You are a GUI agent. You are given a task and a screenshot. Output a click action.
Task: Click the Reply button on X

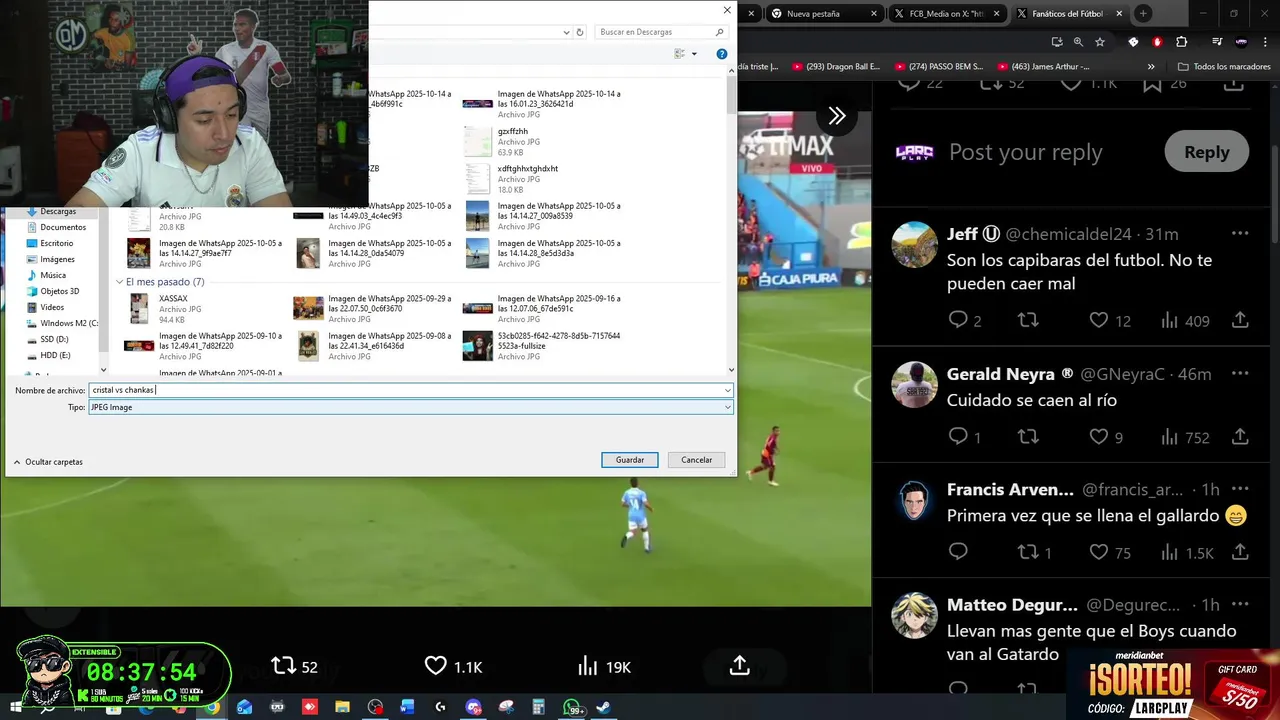pos(1206,152)
